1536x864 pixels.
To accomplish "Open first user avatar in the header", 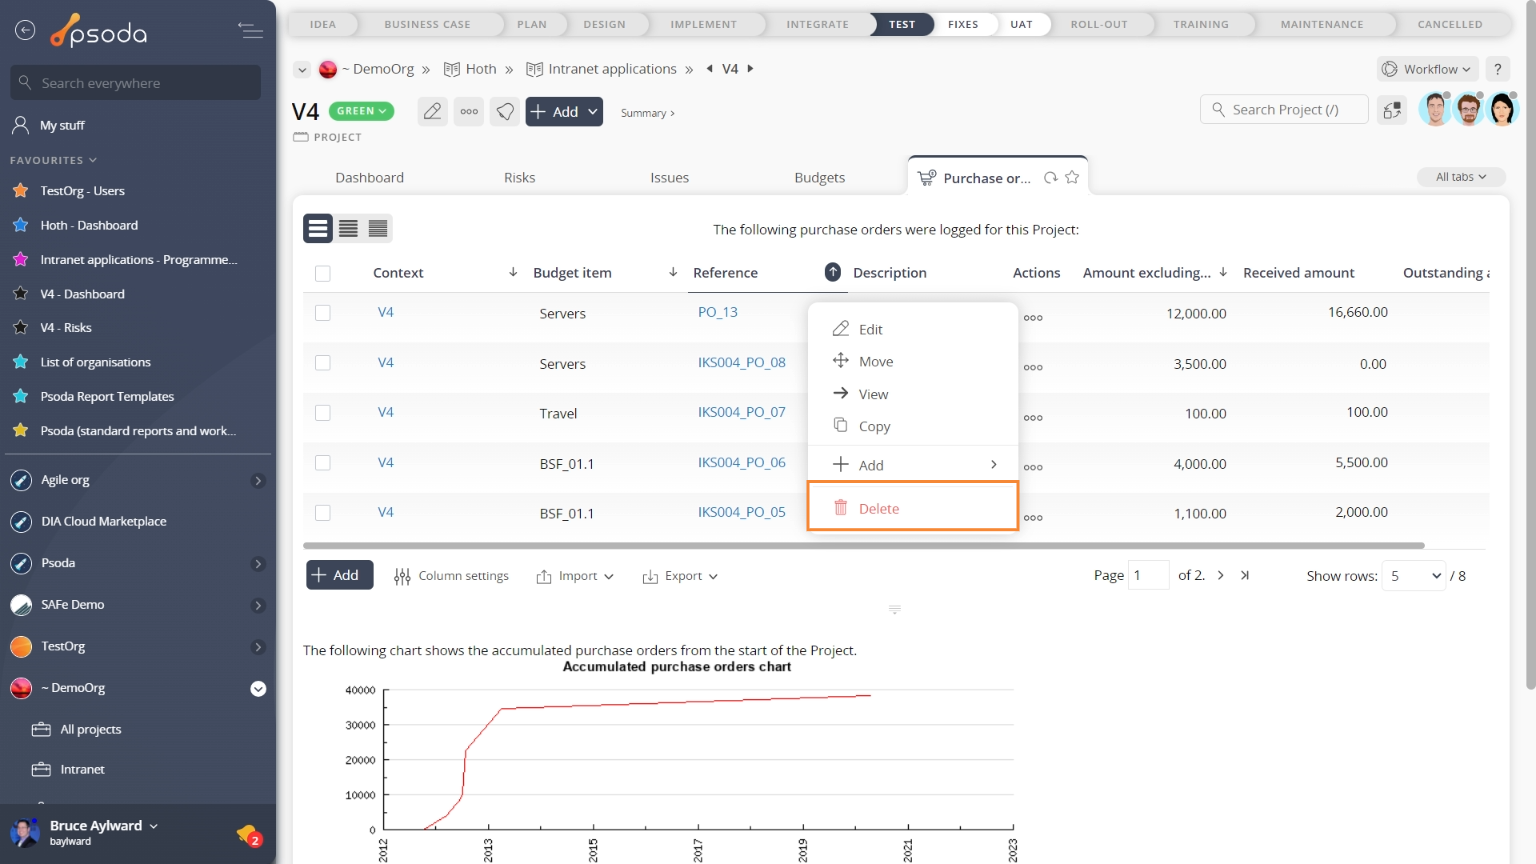I will 1435,109.
